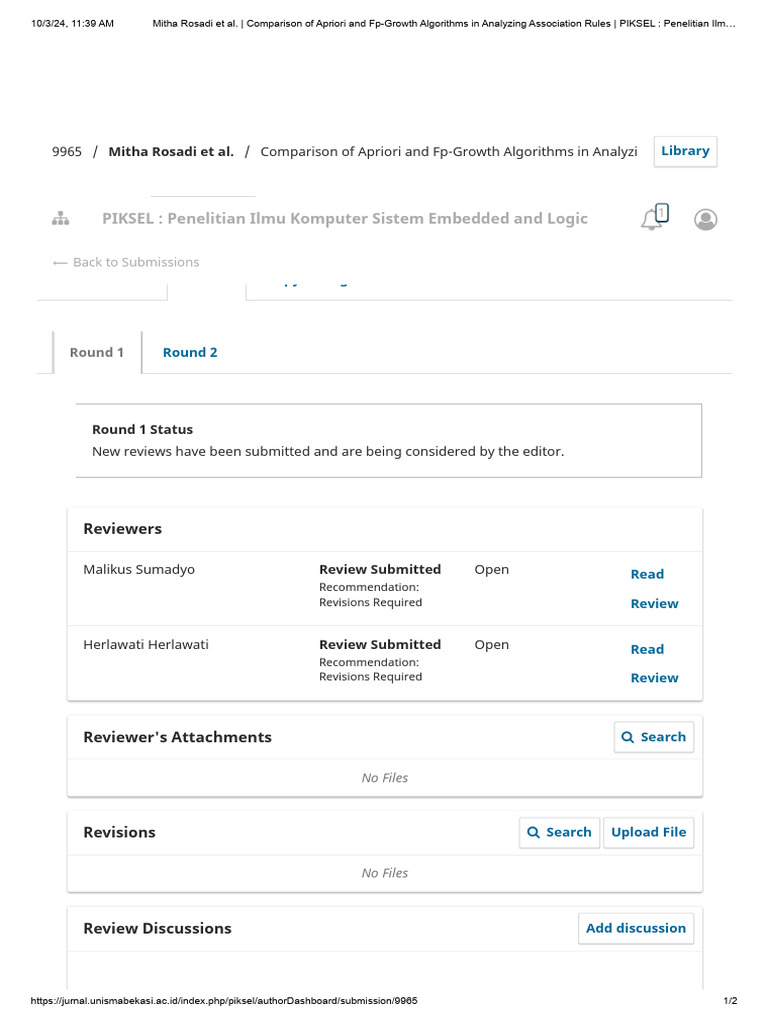768x1024 pixels.
Task: Click the Upload File button
Action: coord(648,832)
